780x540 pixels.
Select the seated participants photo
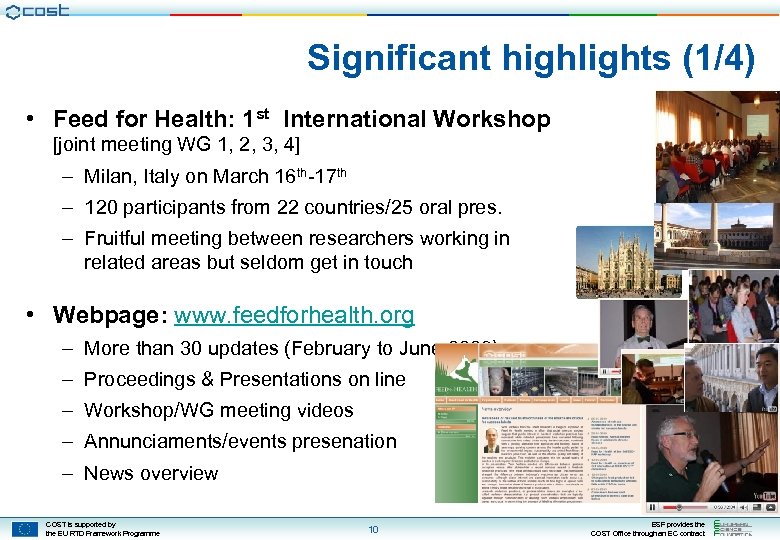[x=734, y=306]
